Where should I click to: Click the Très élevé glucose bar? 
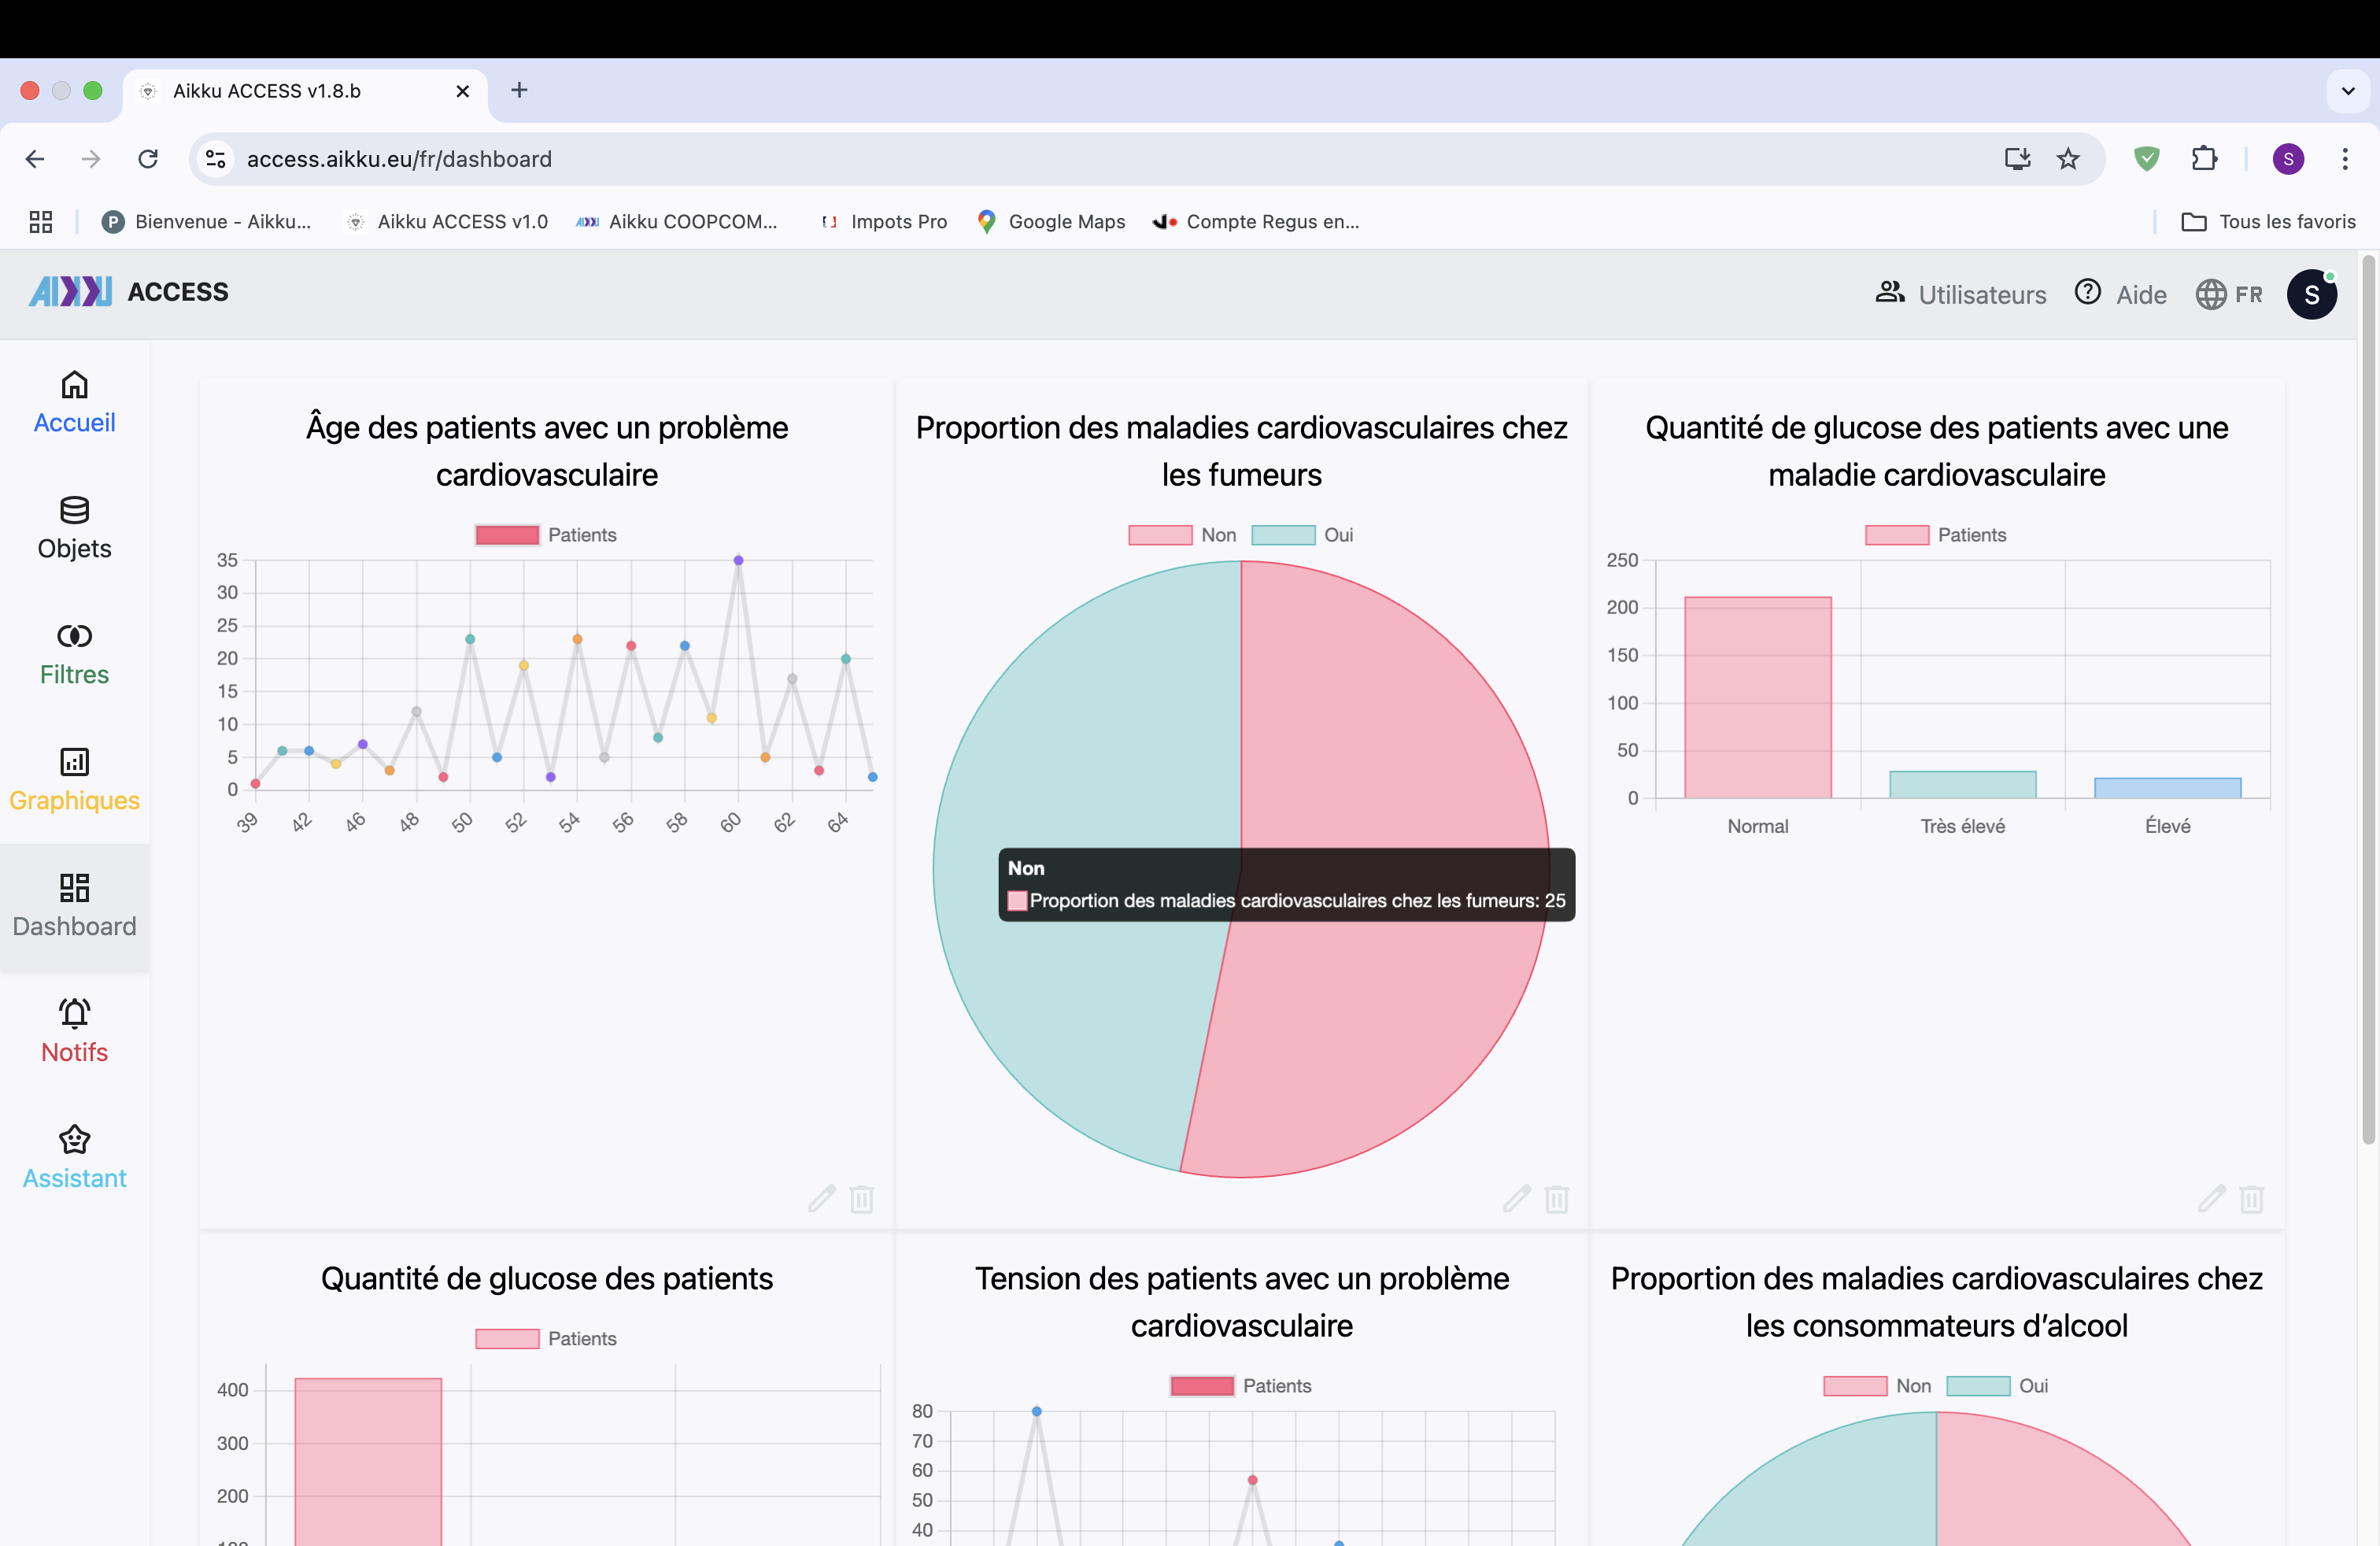[1963, 785]
